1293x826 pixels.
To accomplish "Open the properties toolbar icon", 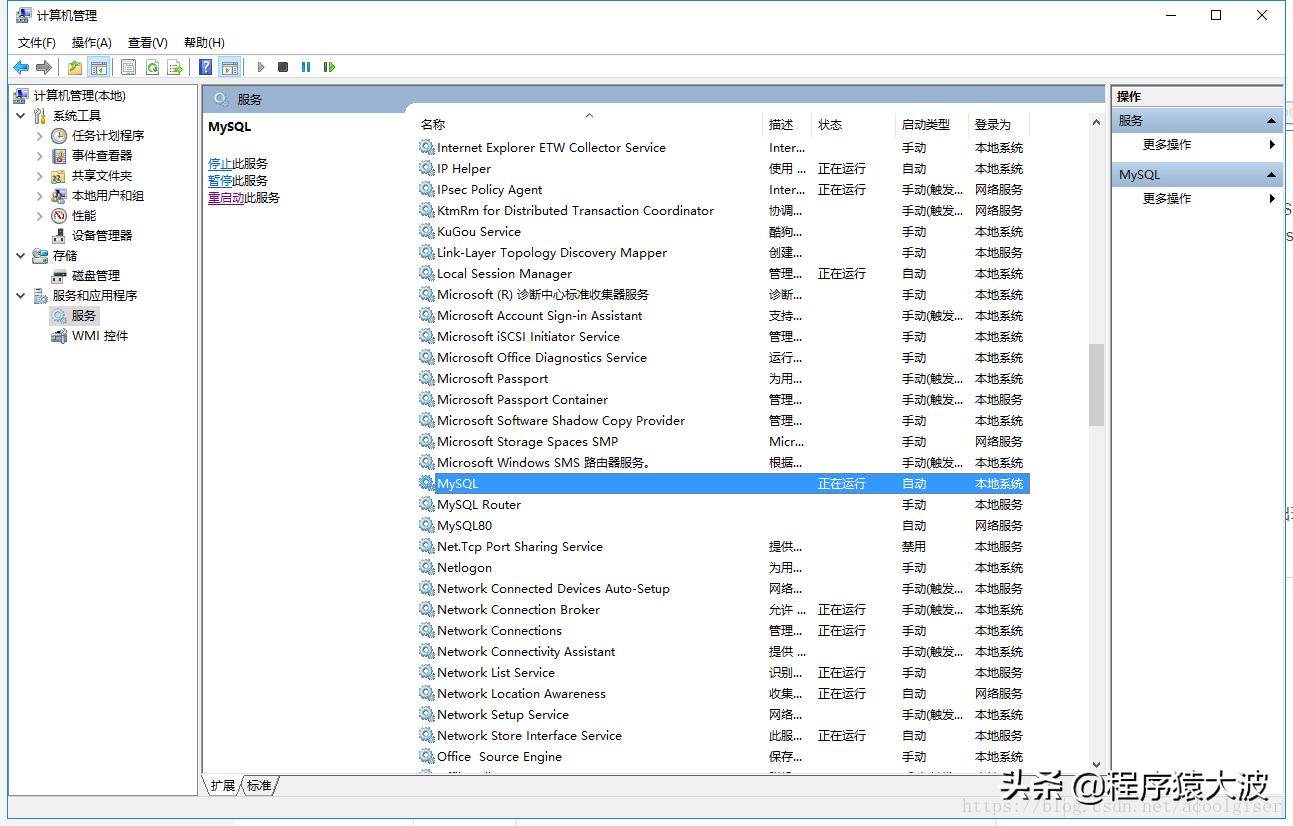I will tap(128, 67).
